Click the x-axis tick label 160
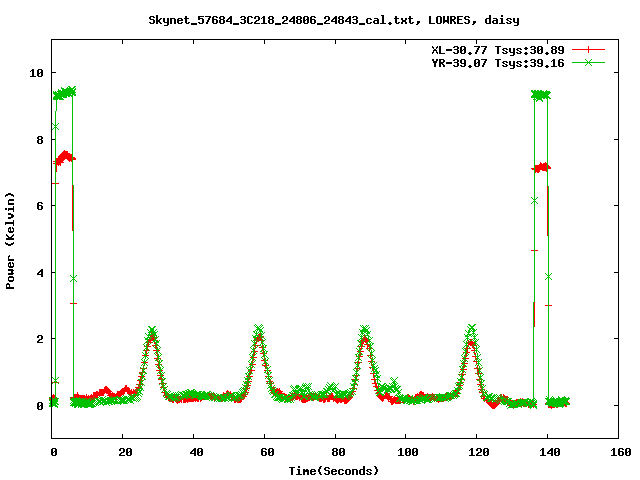Image resolution: width=640 pixels, height=480 pixels. click(618, 453)
